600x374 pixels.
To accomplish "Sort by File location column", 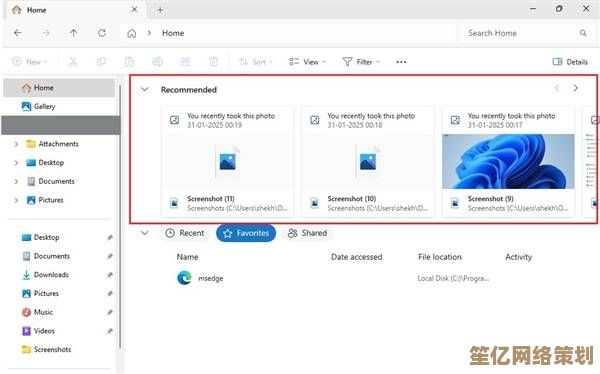I will click(x=440, y=257).
